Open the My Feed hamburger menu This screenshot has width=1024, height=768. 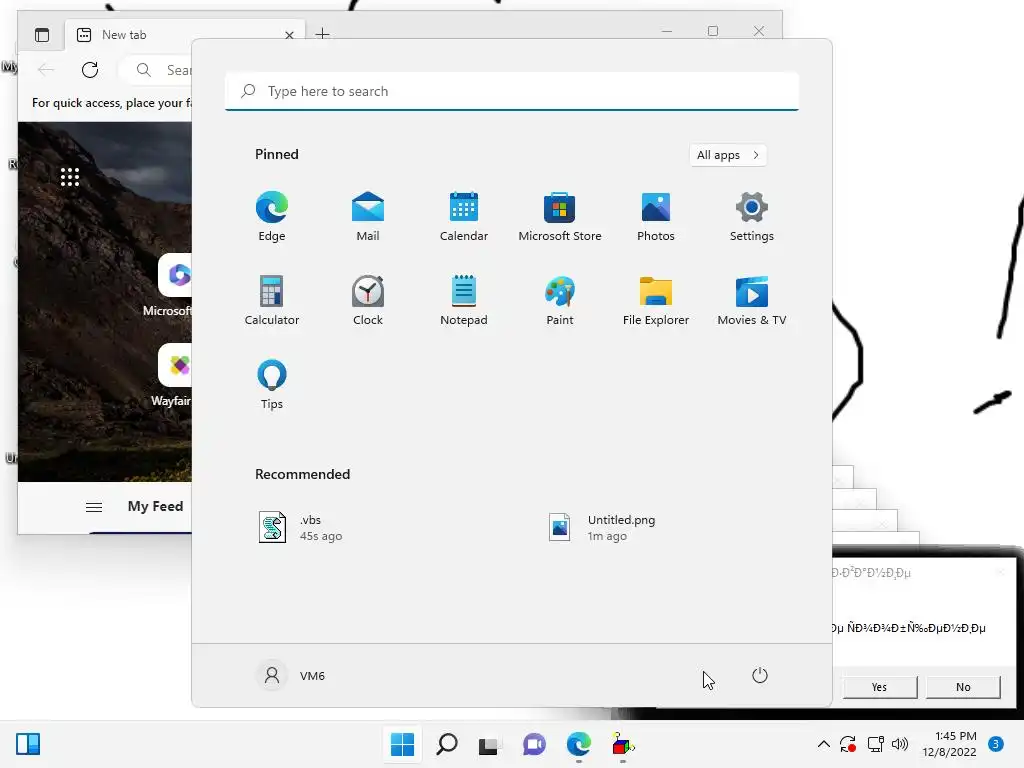(94, 507)
